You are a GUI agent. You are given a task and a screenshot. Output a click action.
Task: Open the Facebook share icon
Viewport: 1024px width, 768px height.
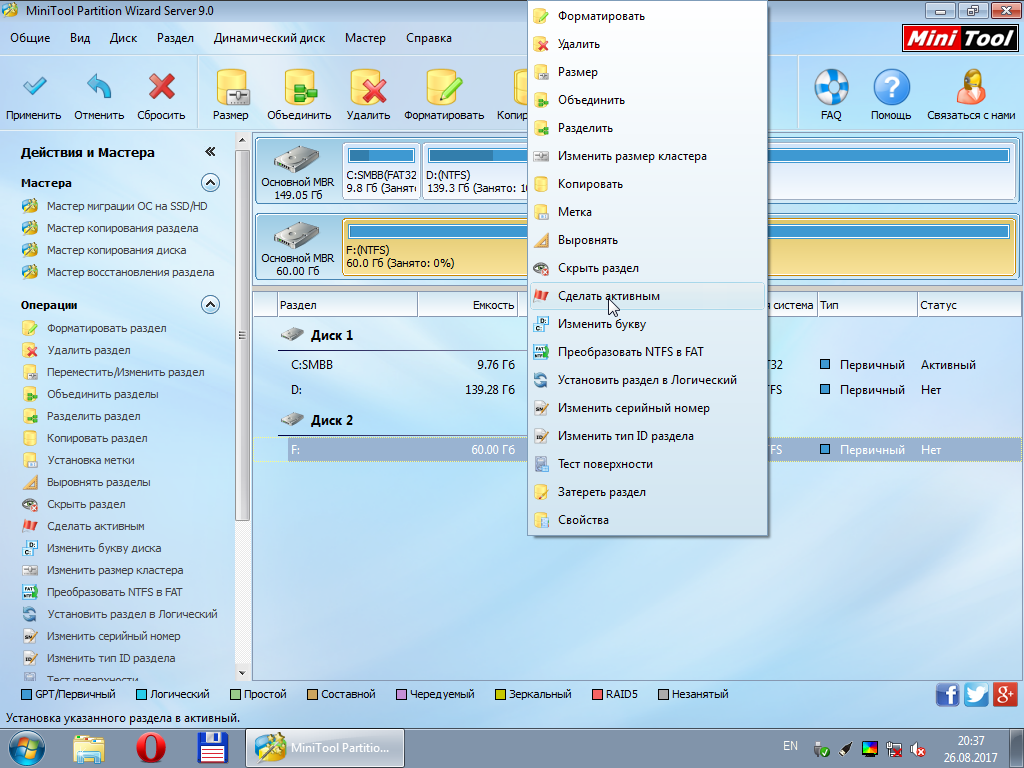pyautogui.click(x=947, y=694)
